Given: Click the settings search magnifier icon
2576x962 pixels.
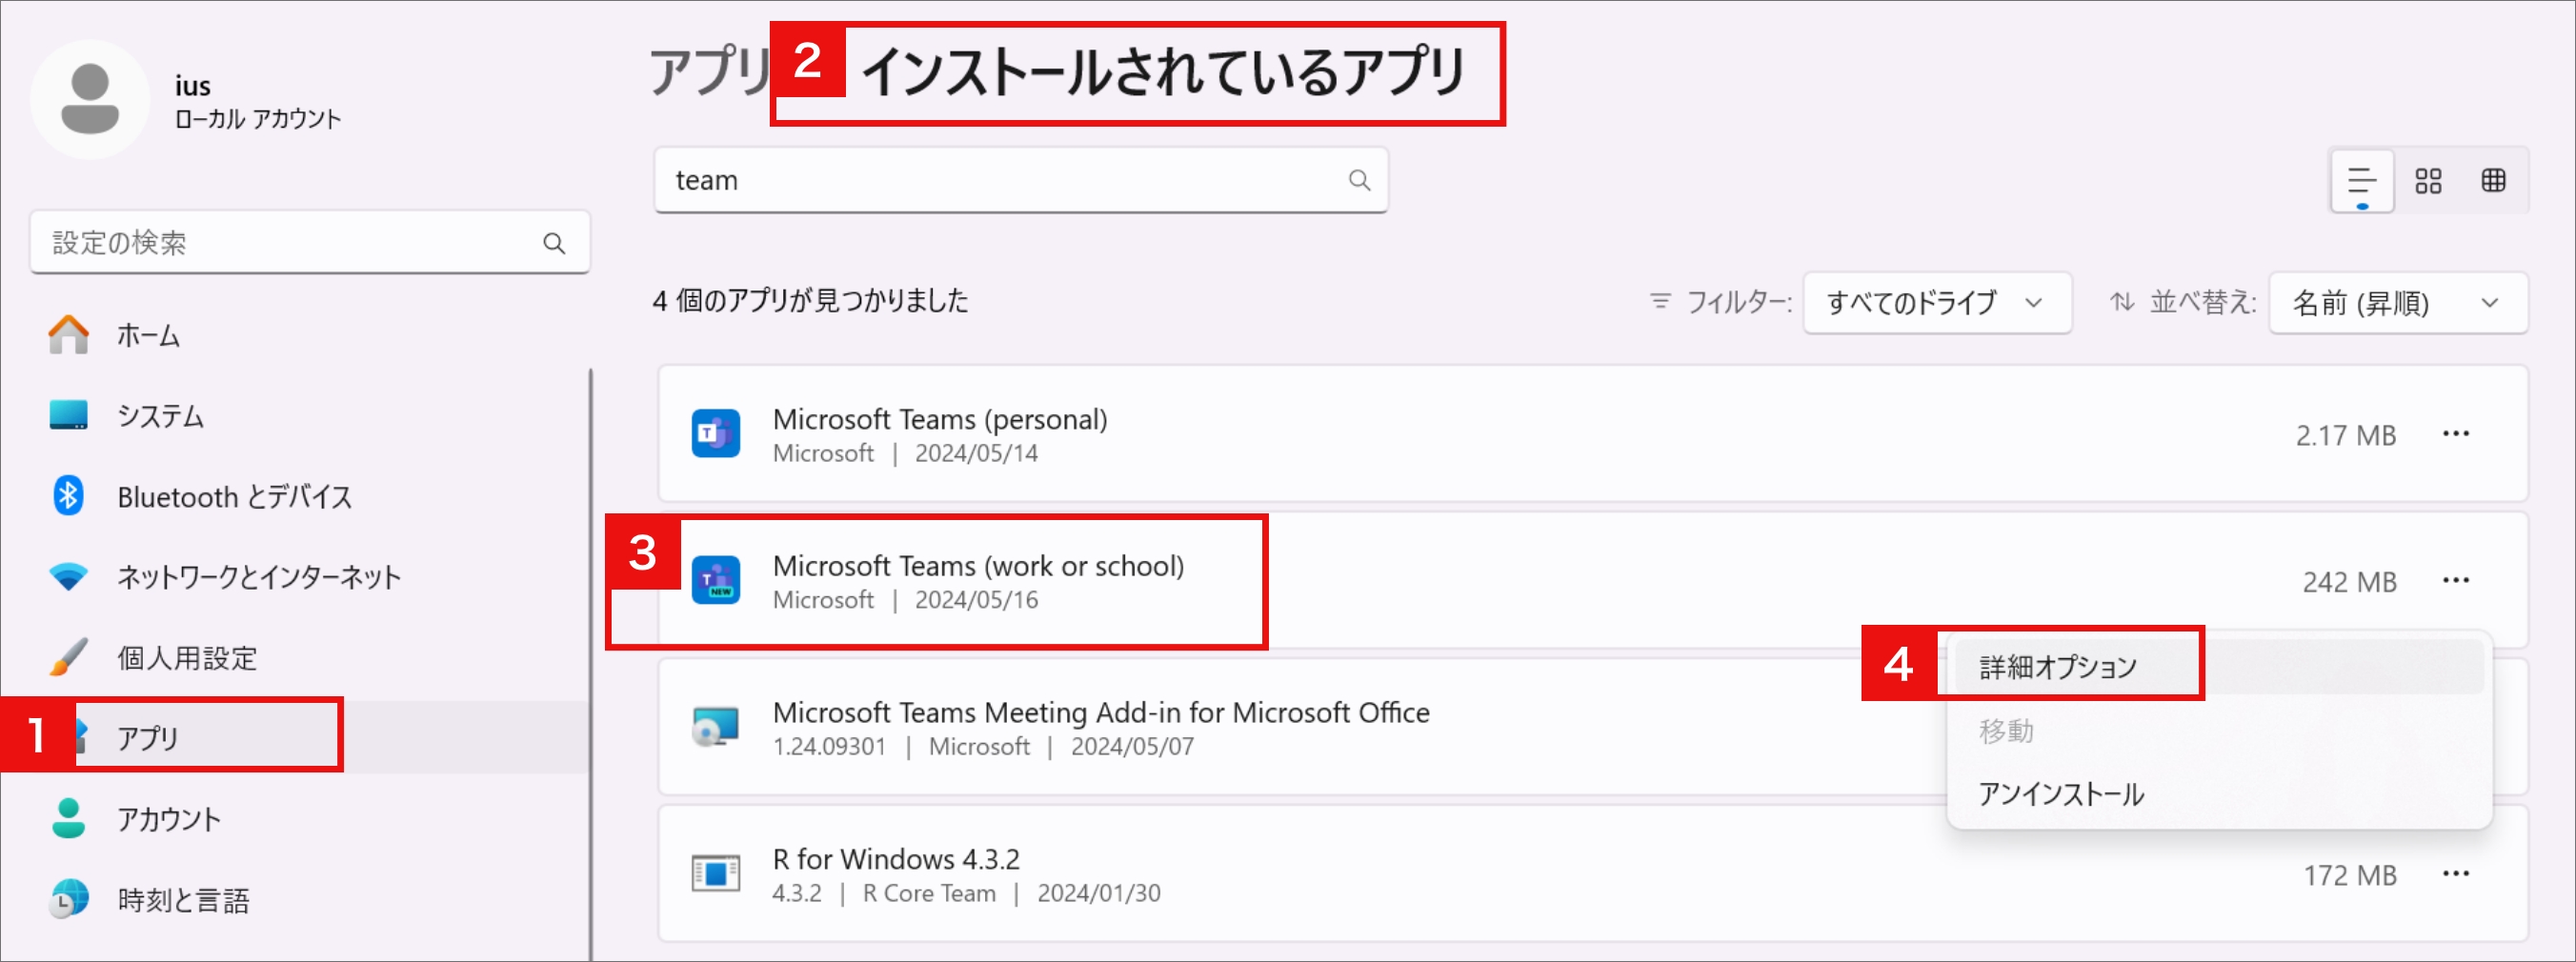Looking at the screenshot, I should pyautogui.click(x=554, y=243).
